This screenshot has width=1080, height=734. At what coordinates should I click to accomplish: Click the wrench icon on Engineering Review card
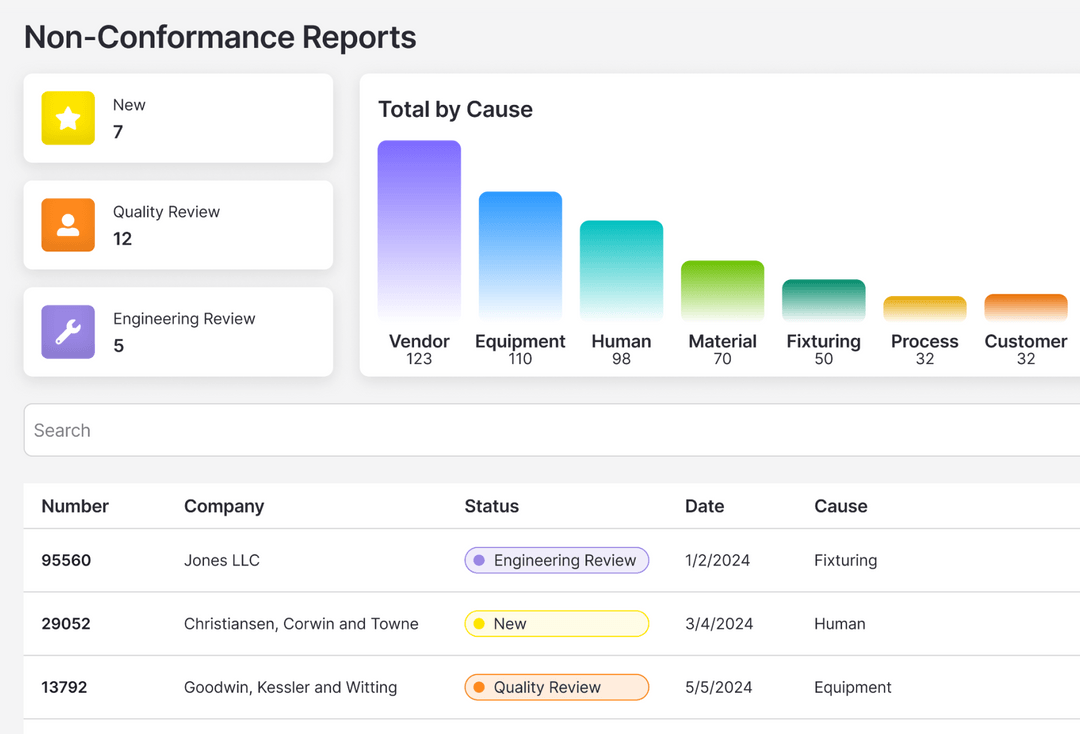tap(67, 331)
